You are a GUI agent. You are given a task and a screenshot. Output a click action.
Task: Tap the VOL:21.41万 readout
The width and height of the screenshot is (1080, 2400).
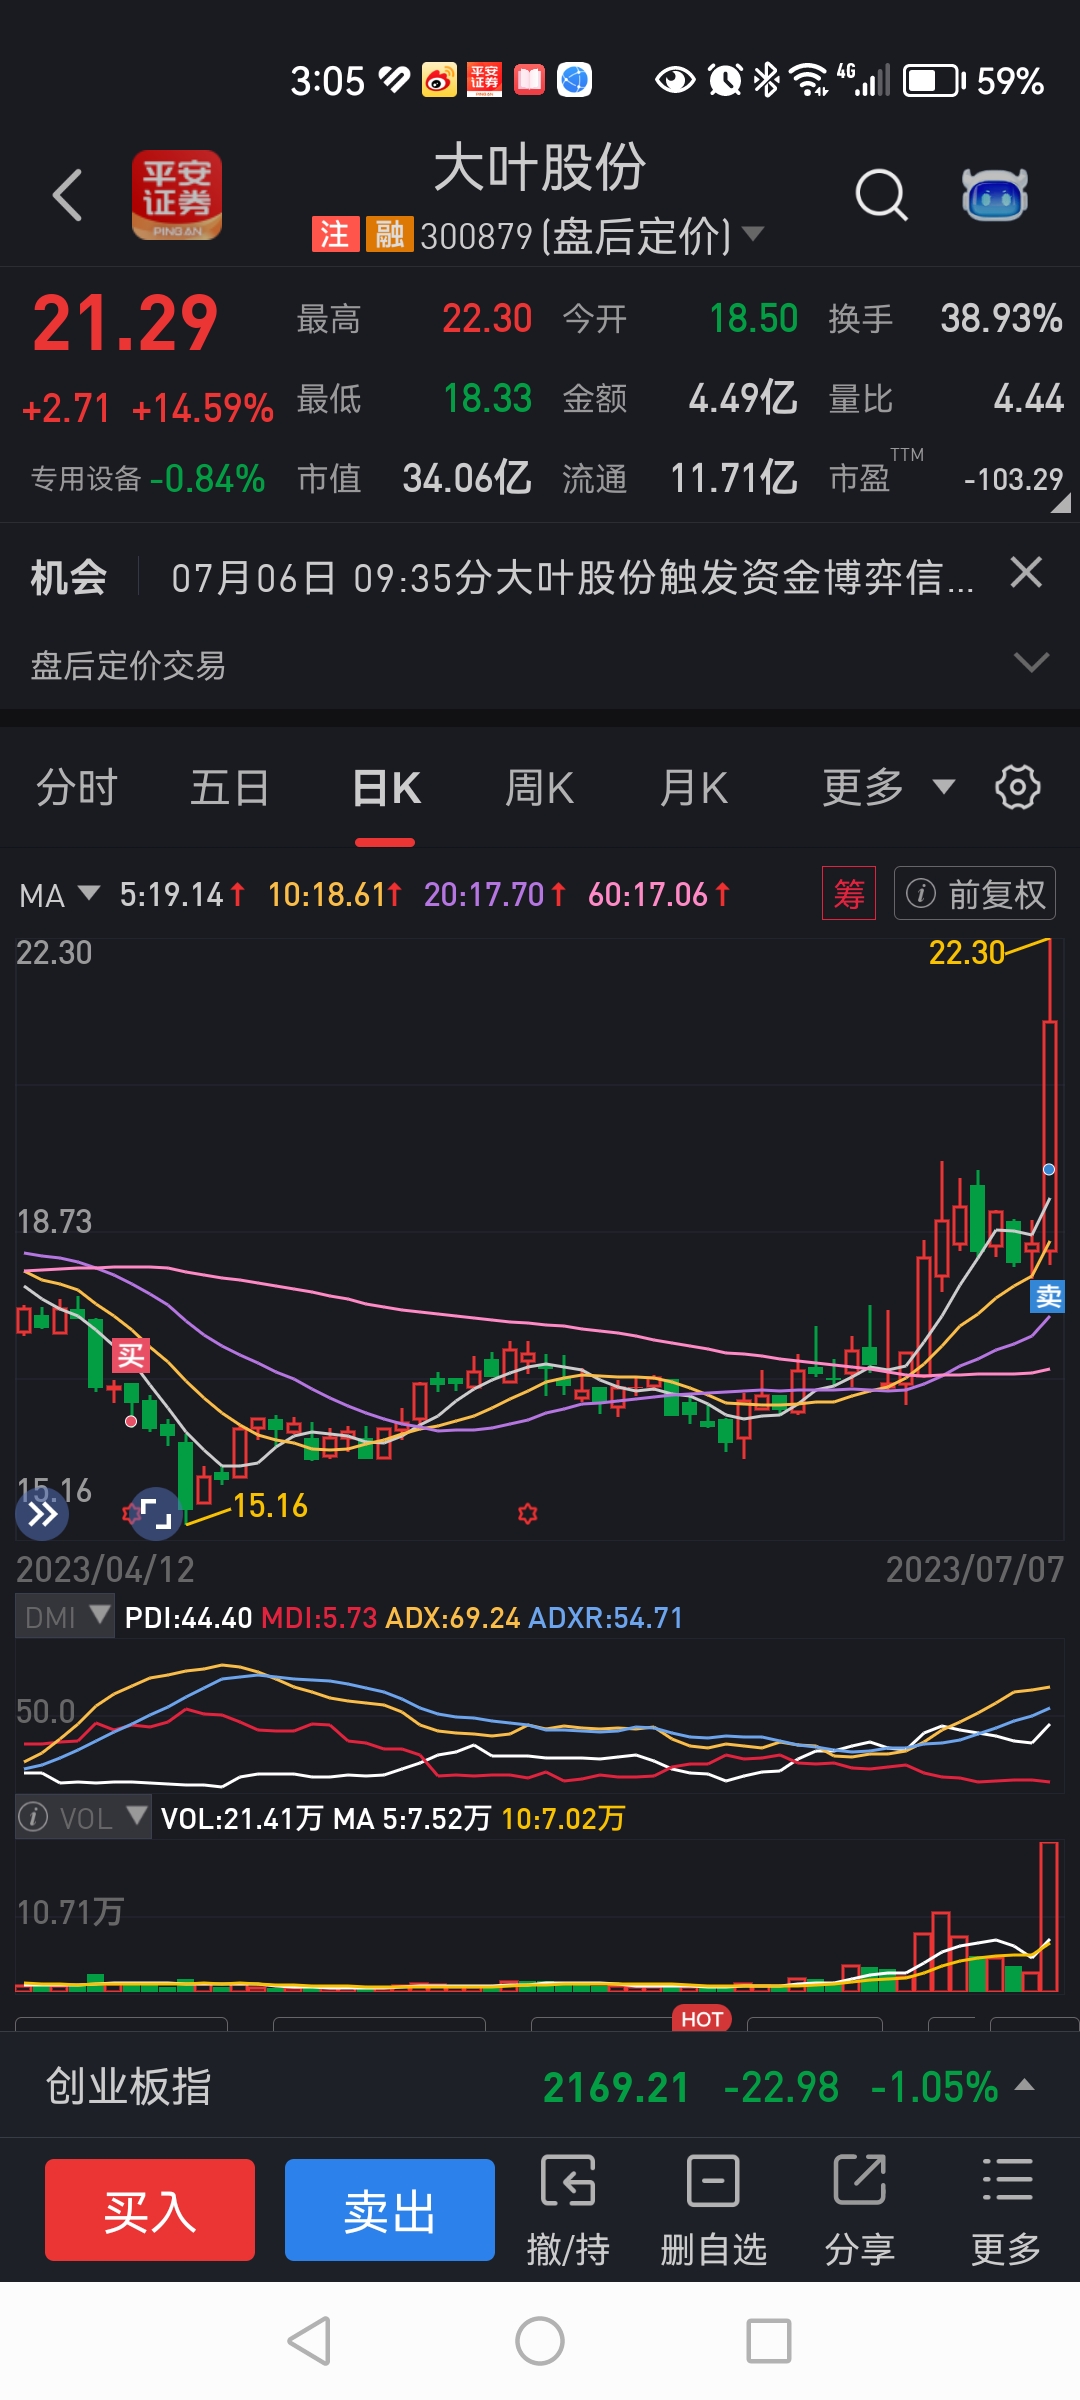[x=242, y=1818]
